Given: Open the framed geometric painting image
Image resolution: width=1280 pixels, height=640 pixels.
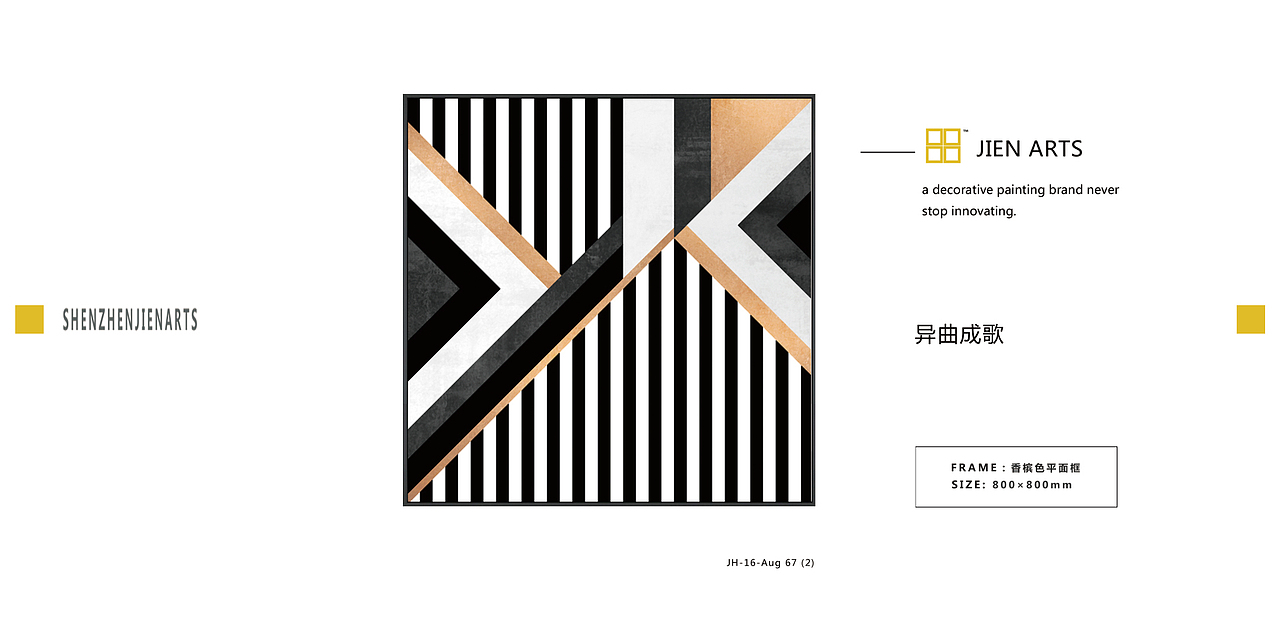Looking at the screenshot, I should [x=609, y=300].
